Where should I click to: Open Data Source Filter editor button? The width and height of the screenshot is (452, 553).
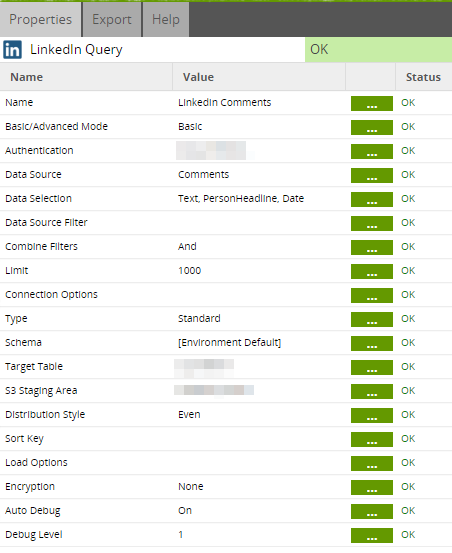[372, 223]
